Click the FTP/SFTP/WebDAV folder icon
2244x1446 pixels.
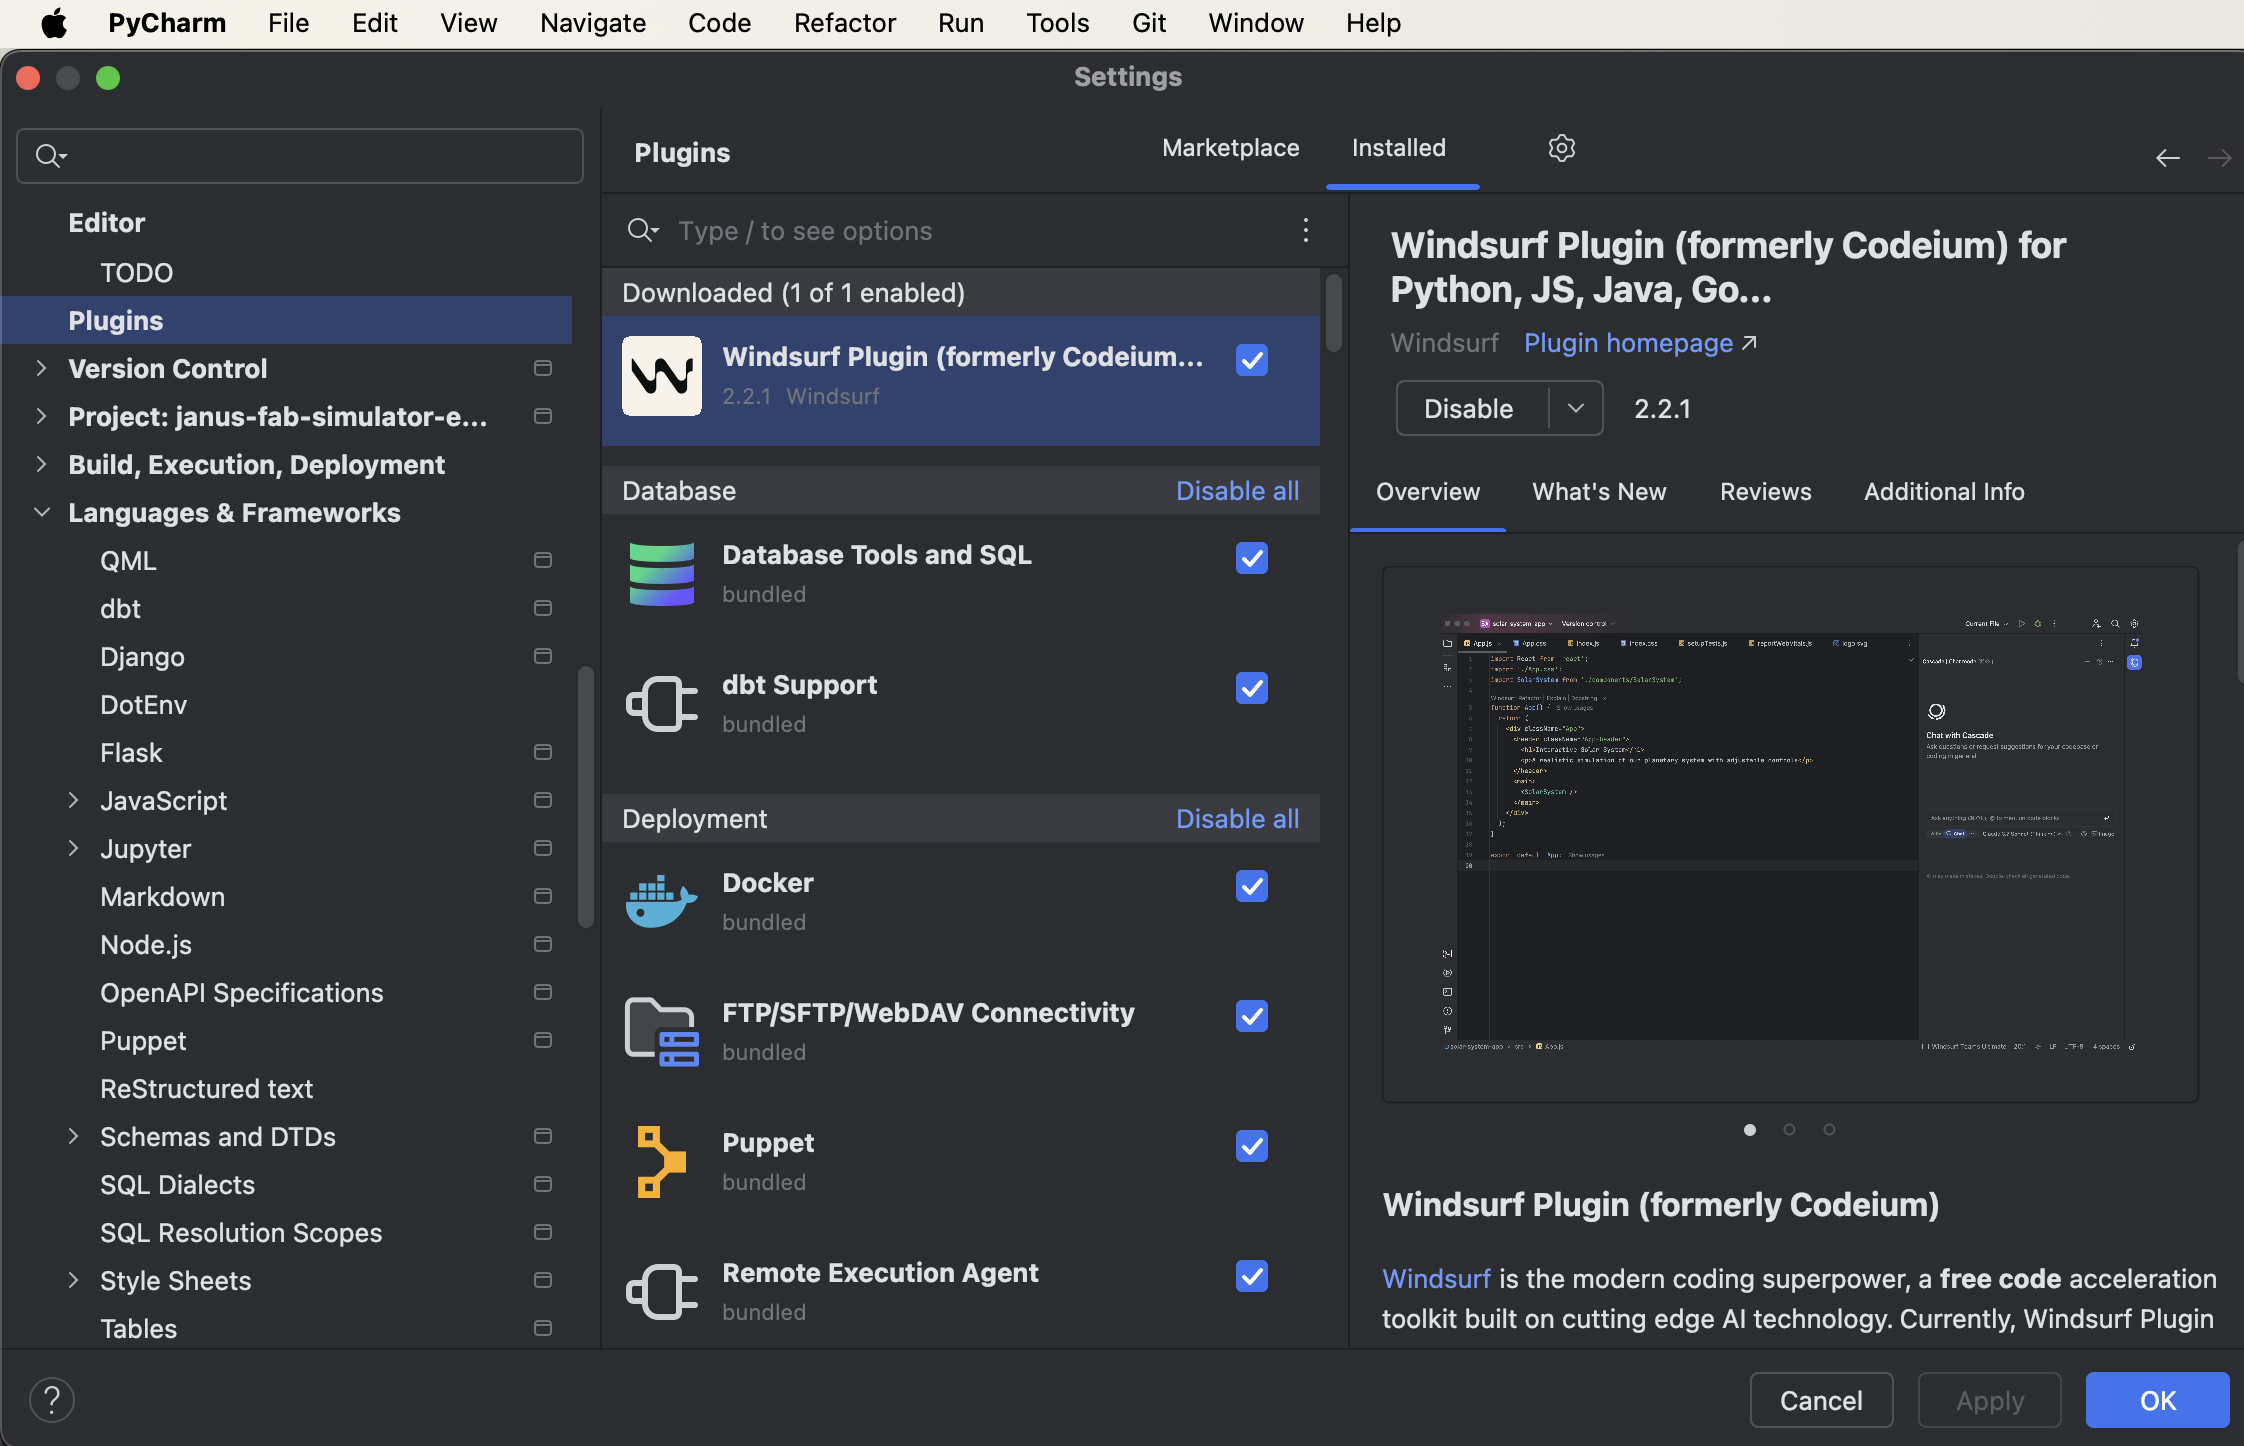(661, 1032)
